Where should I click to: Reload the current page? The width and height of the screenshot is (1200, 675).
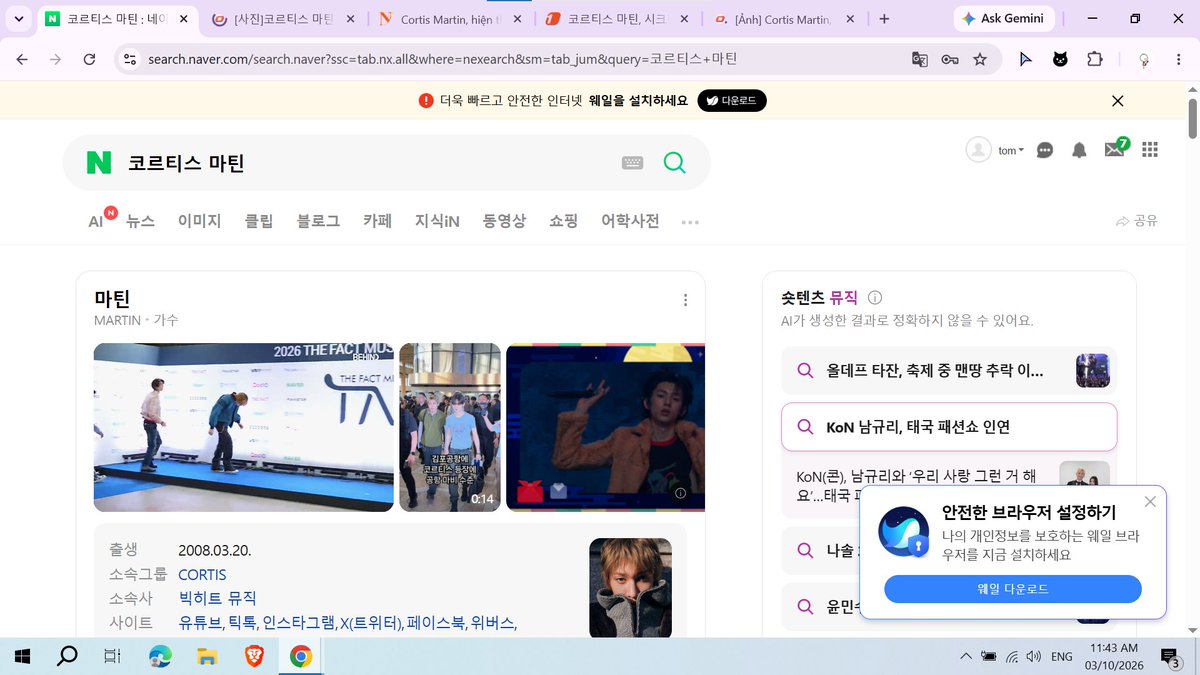click(89, 59)
